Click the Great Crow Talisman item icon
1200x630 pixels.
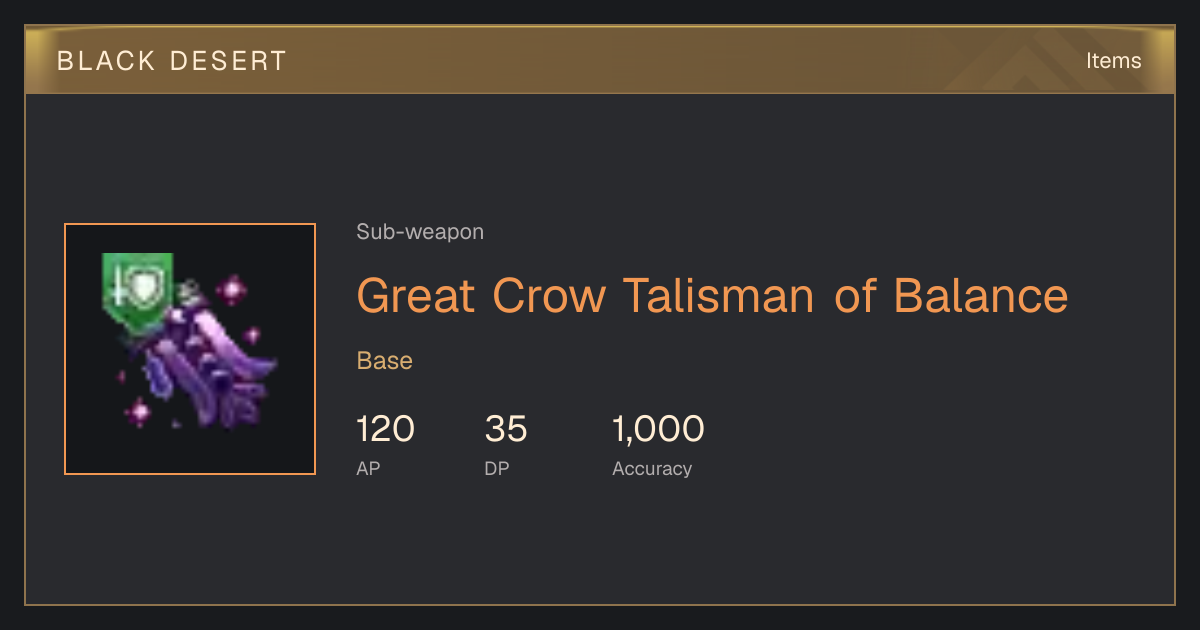click(190, 349)
